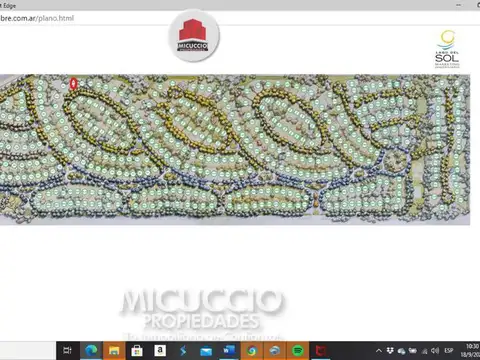Image resolution: width=480 pixels, height=360 pixels.
Task: Open the blue lightning app in taskbar
Action: [x=183, y=350]
